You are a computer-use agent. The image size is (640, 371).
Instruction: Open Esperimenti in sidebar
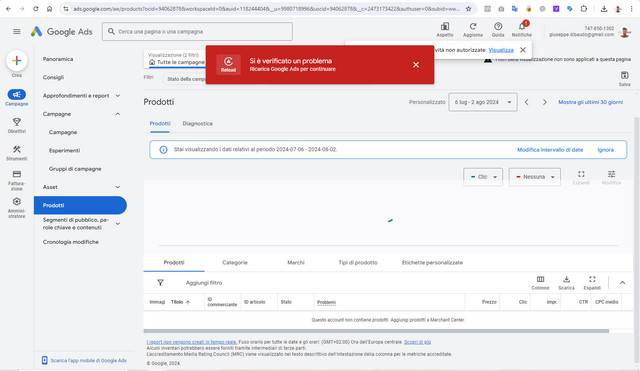coord(64,150)
